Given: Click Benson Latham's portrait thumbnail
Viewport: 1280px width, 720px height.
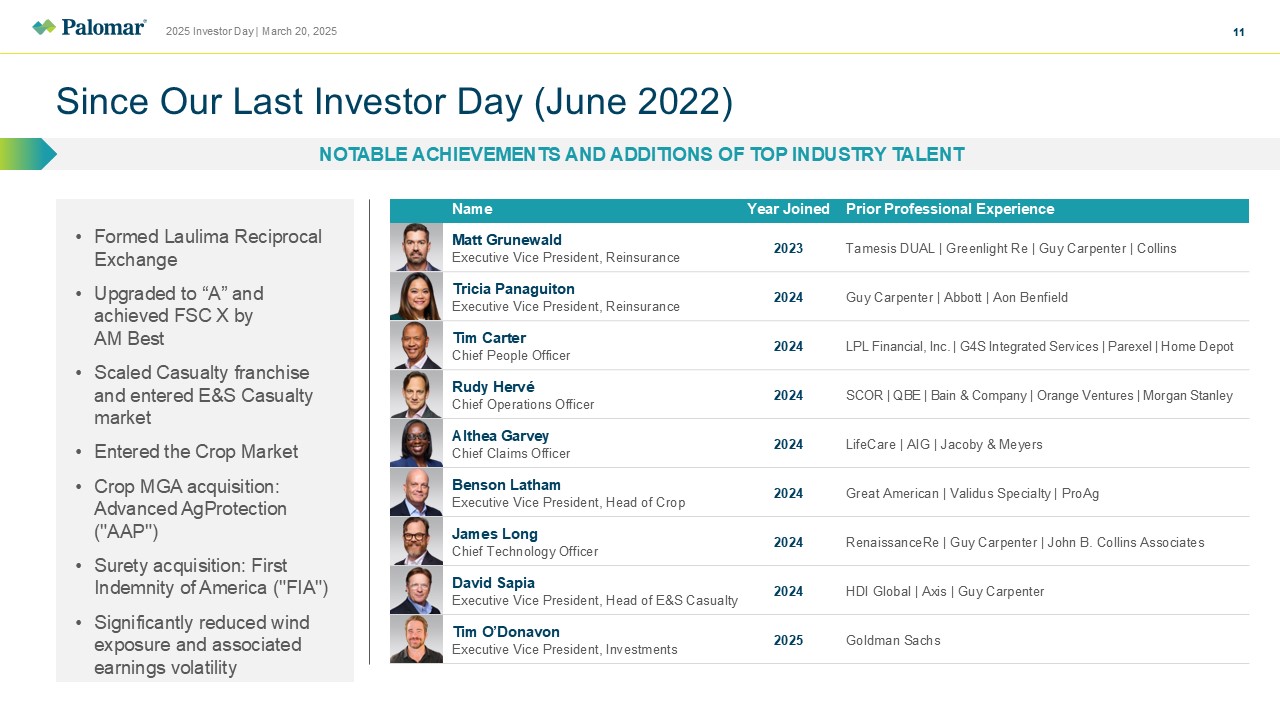Looking at the screenshot, I should tap(416, 492).
